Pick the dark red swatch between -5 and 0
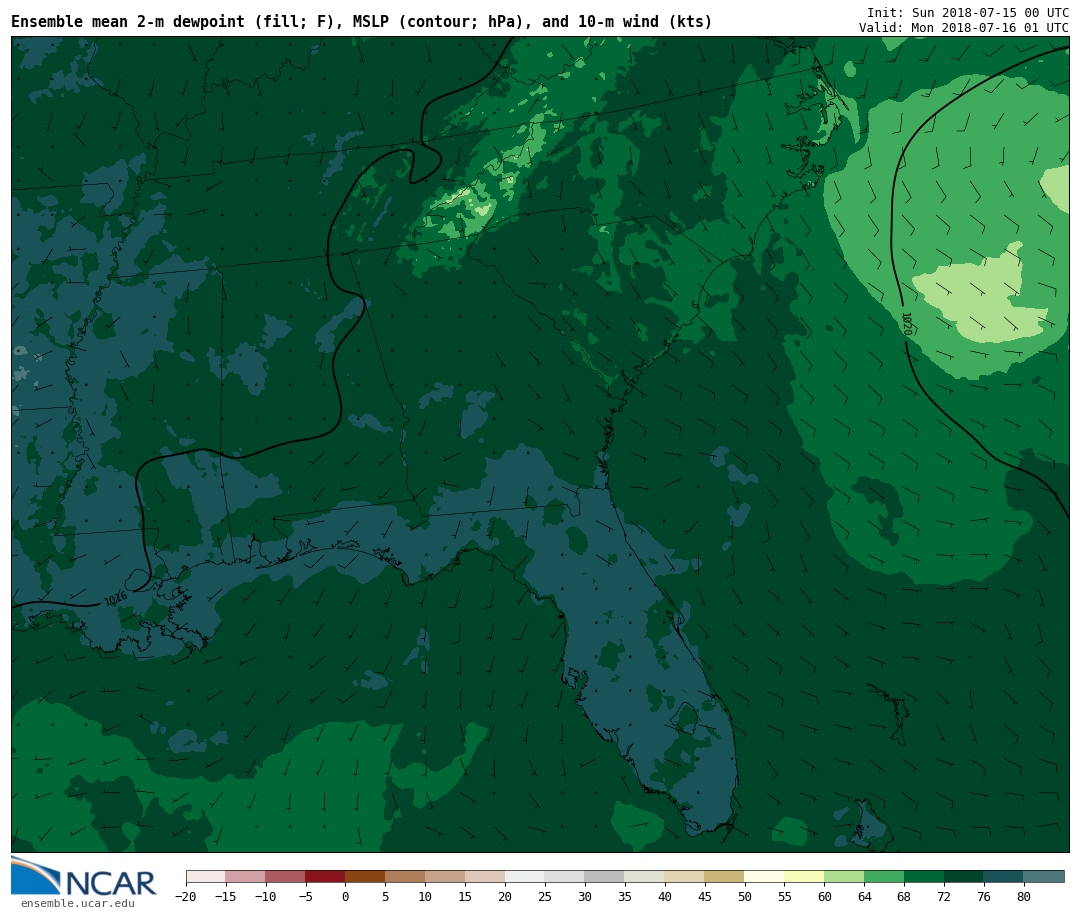Image resolution: width=1080 pixels, height=915 pixels. 326,877
